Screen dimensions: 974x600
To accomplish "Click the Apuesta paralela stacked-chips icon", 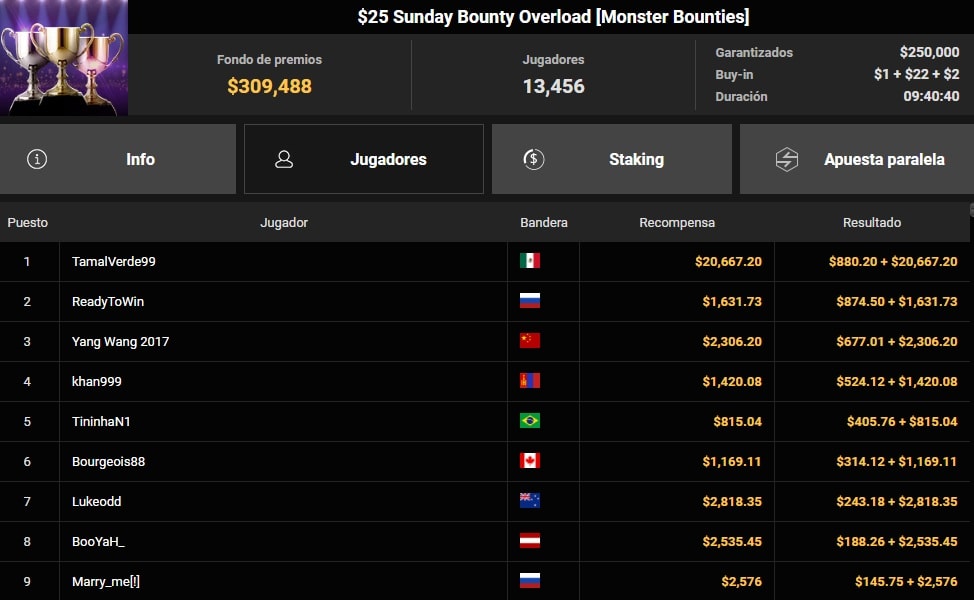I will point(787,159).
